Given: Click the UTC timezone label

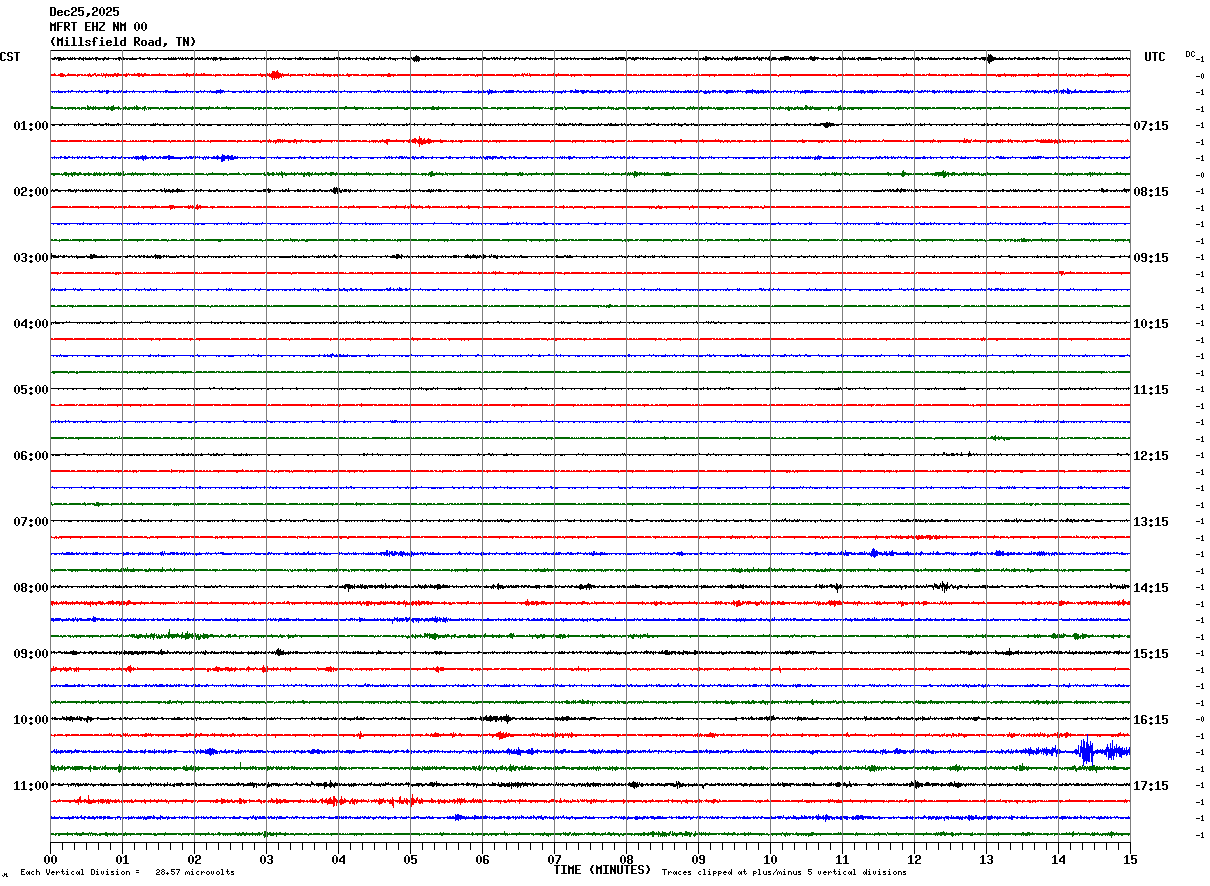Looking at the screenshot, I should pyautogui.click(x=1155, y=57).
